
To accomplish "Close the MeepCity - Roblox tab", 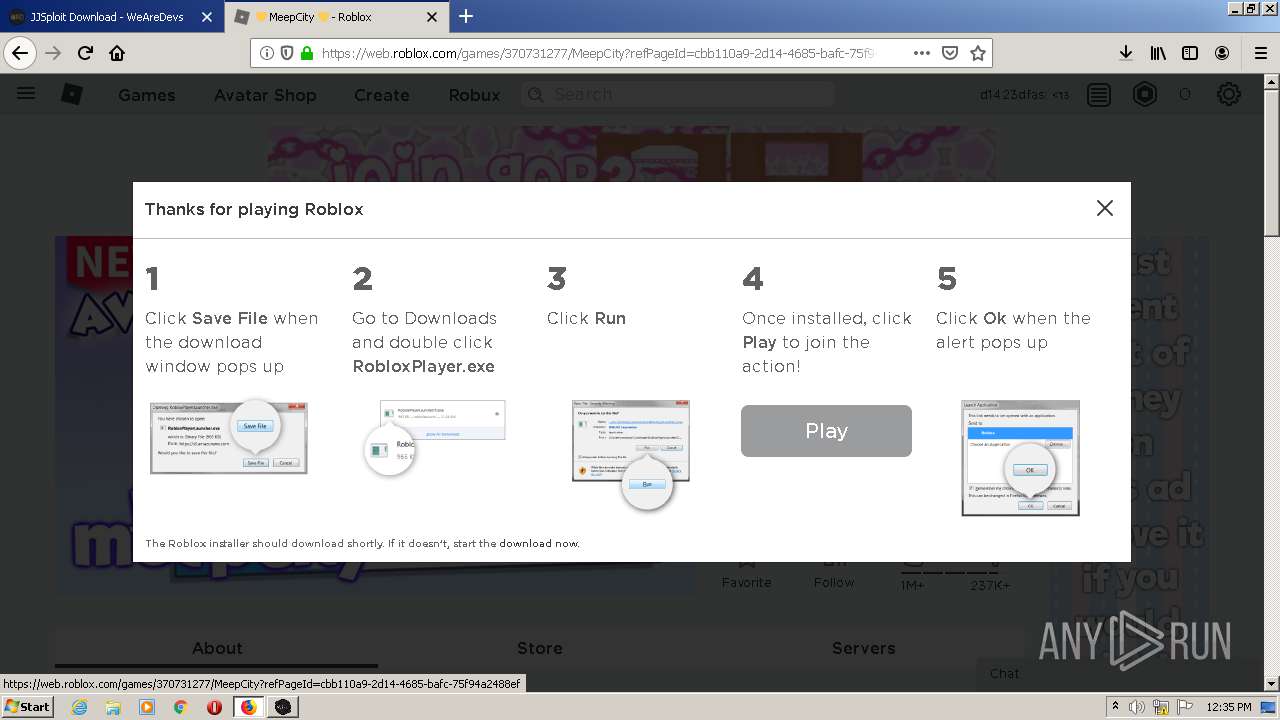I will (x=432, y=17).
